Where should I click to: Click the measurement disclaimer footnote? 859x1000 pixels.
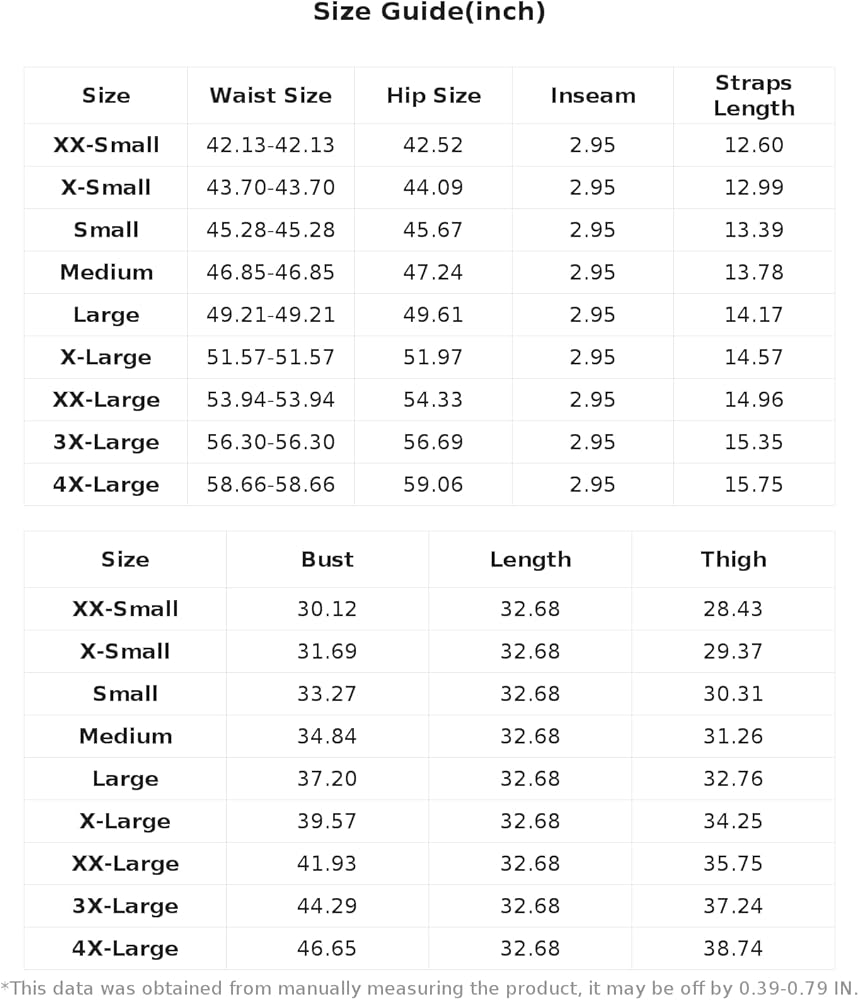(x=429, y=989)
